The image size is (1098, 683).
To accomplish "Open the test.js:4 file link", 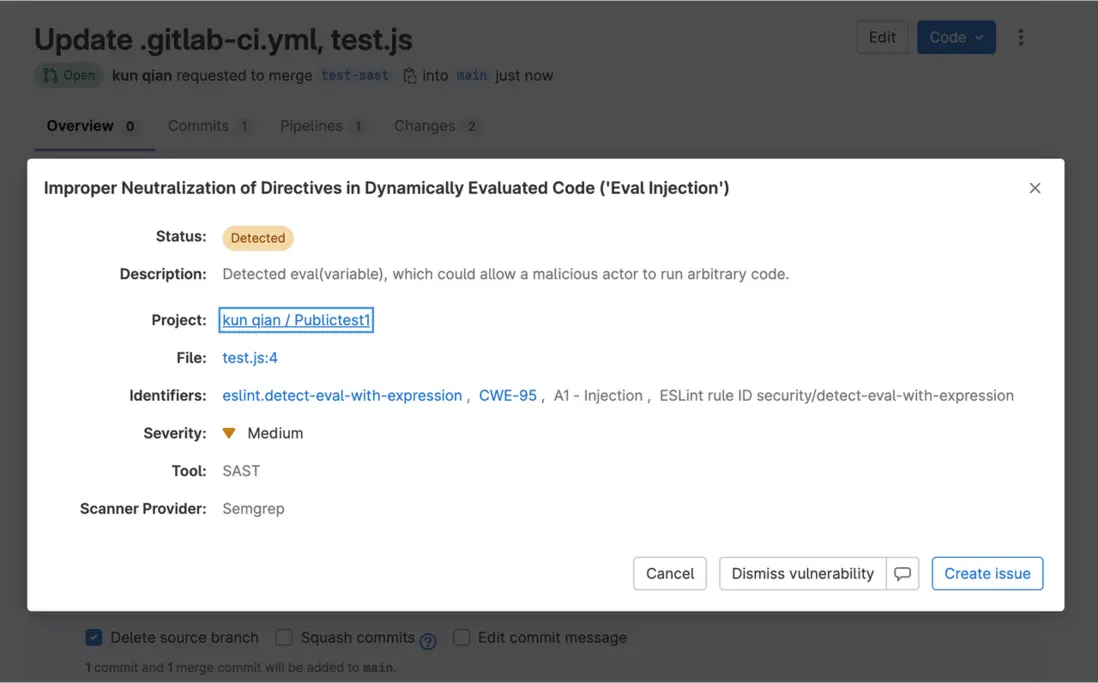I will click(250, 358).
